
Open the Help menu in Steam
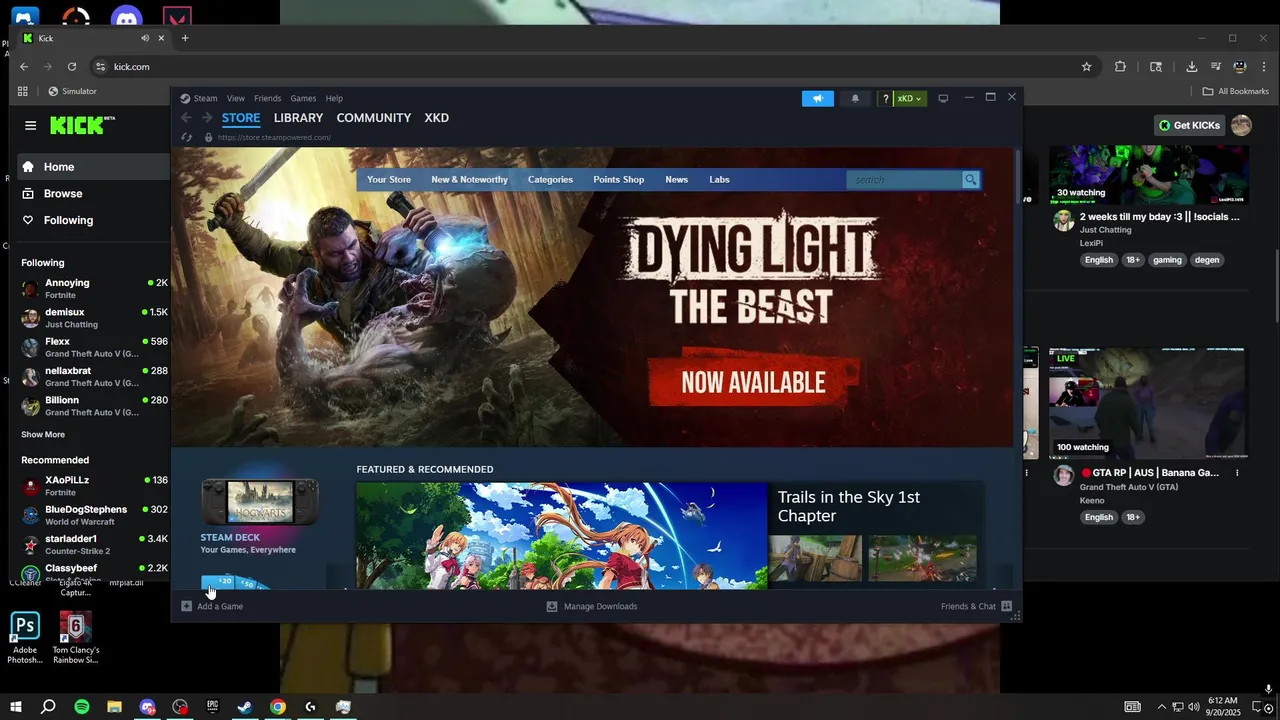(x=334, y=98)
